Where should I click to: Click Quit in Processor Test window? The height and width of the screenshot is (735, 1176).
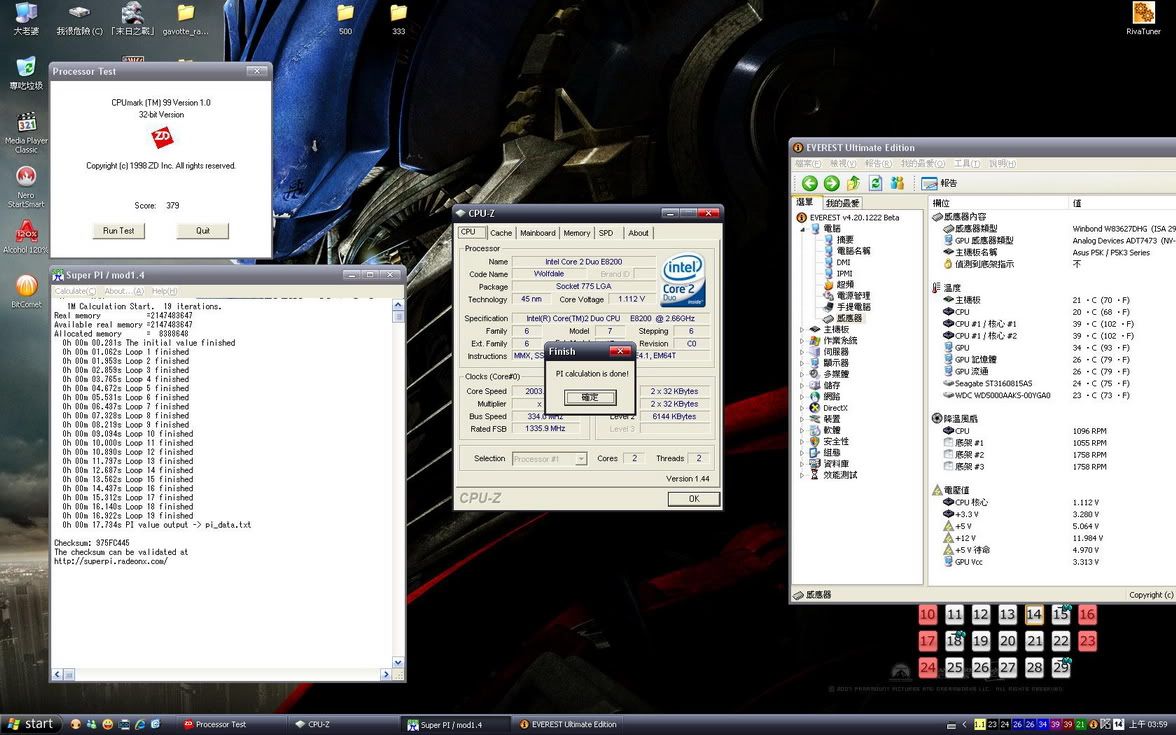point(202,231)
